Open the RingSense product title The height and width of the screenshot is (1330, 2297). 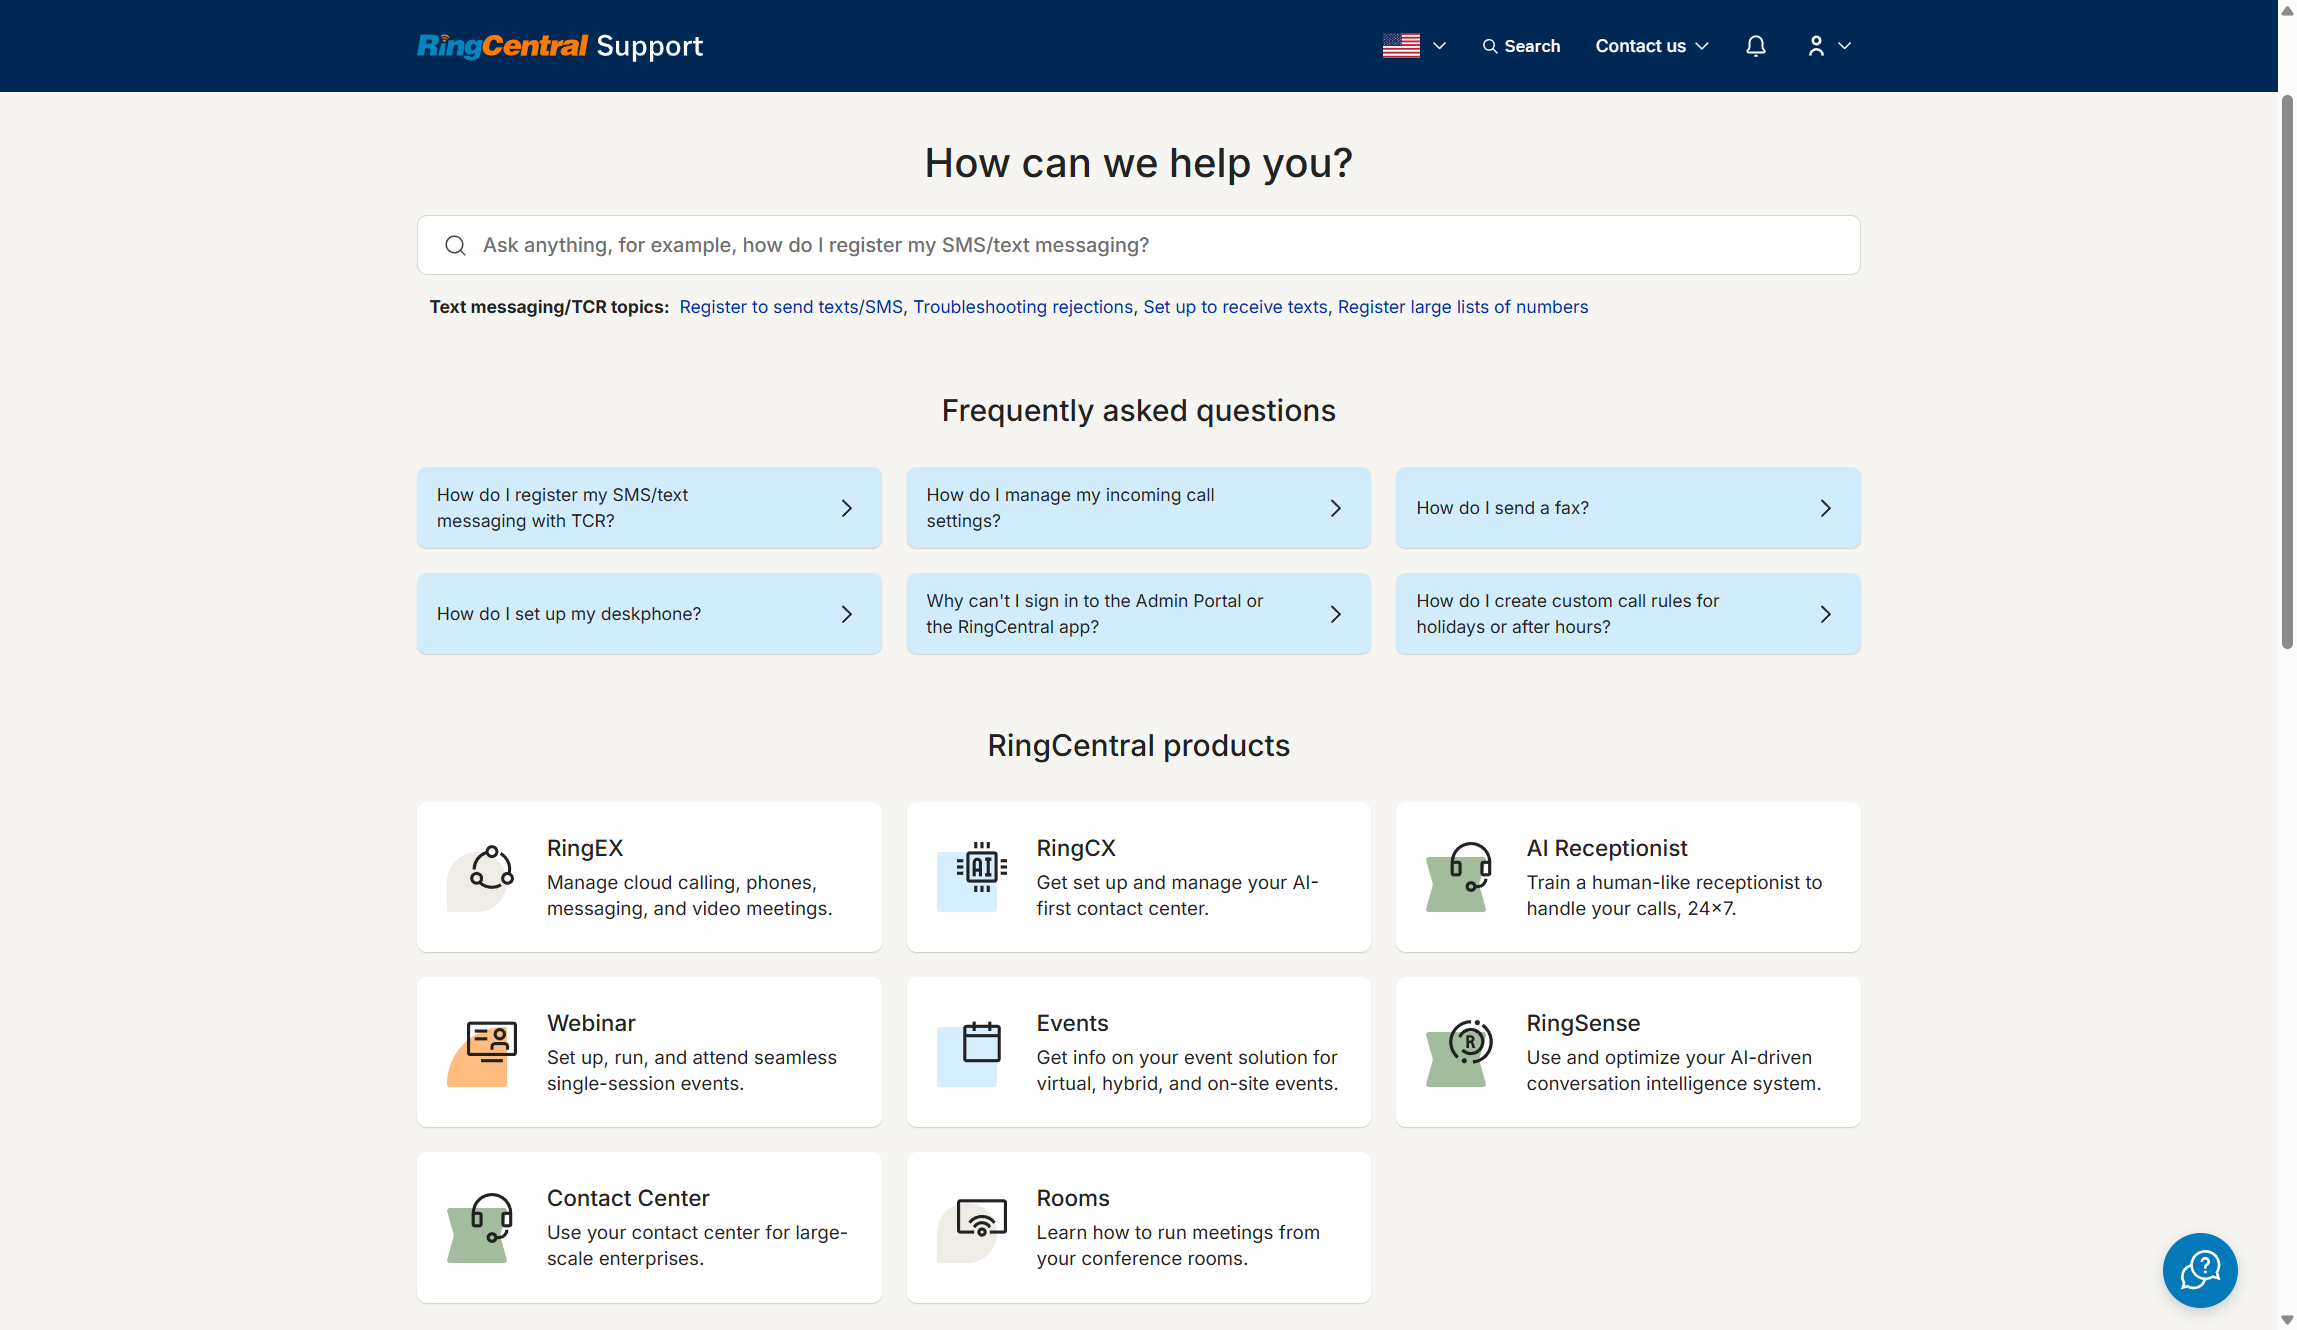(1583, 1023)
